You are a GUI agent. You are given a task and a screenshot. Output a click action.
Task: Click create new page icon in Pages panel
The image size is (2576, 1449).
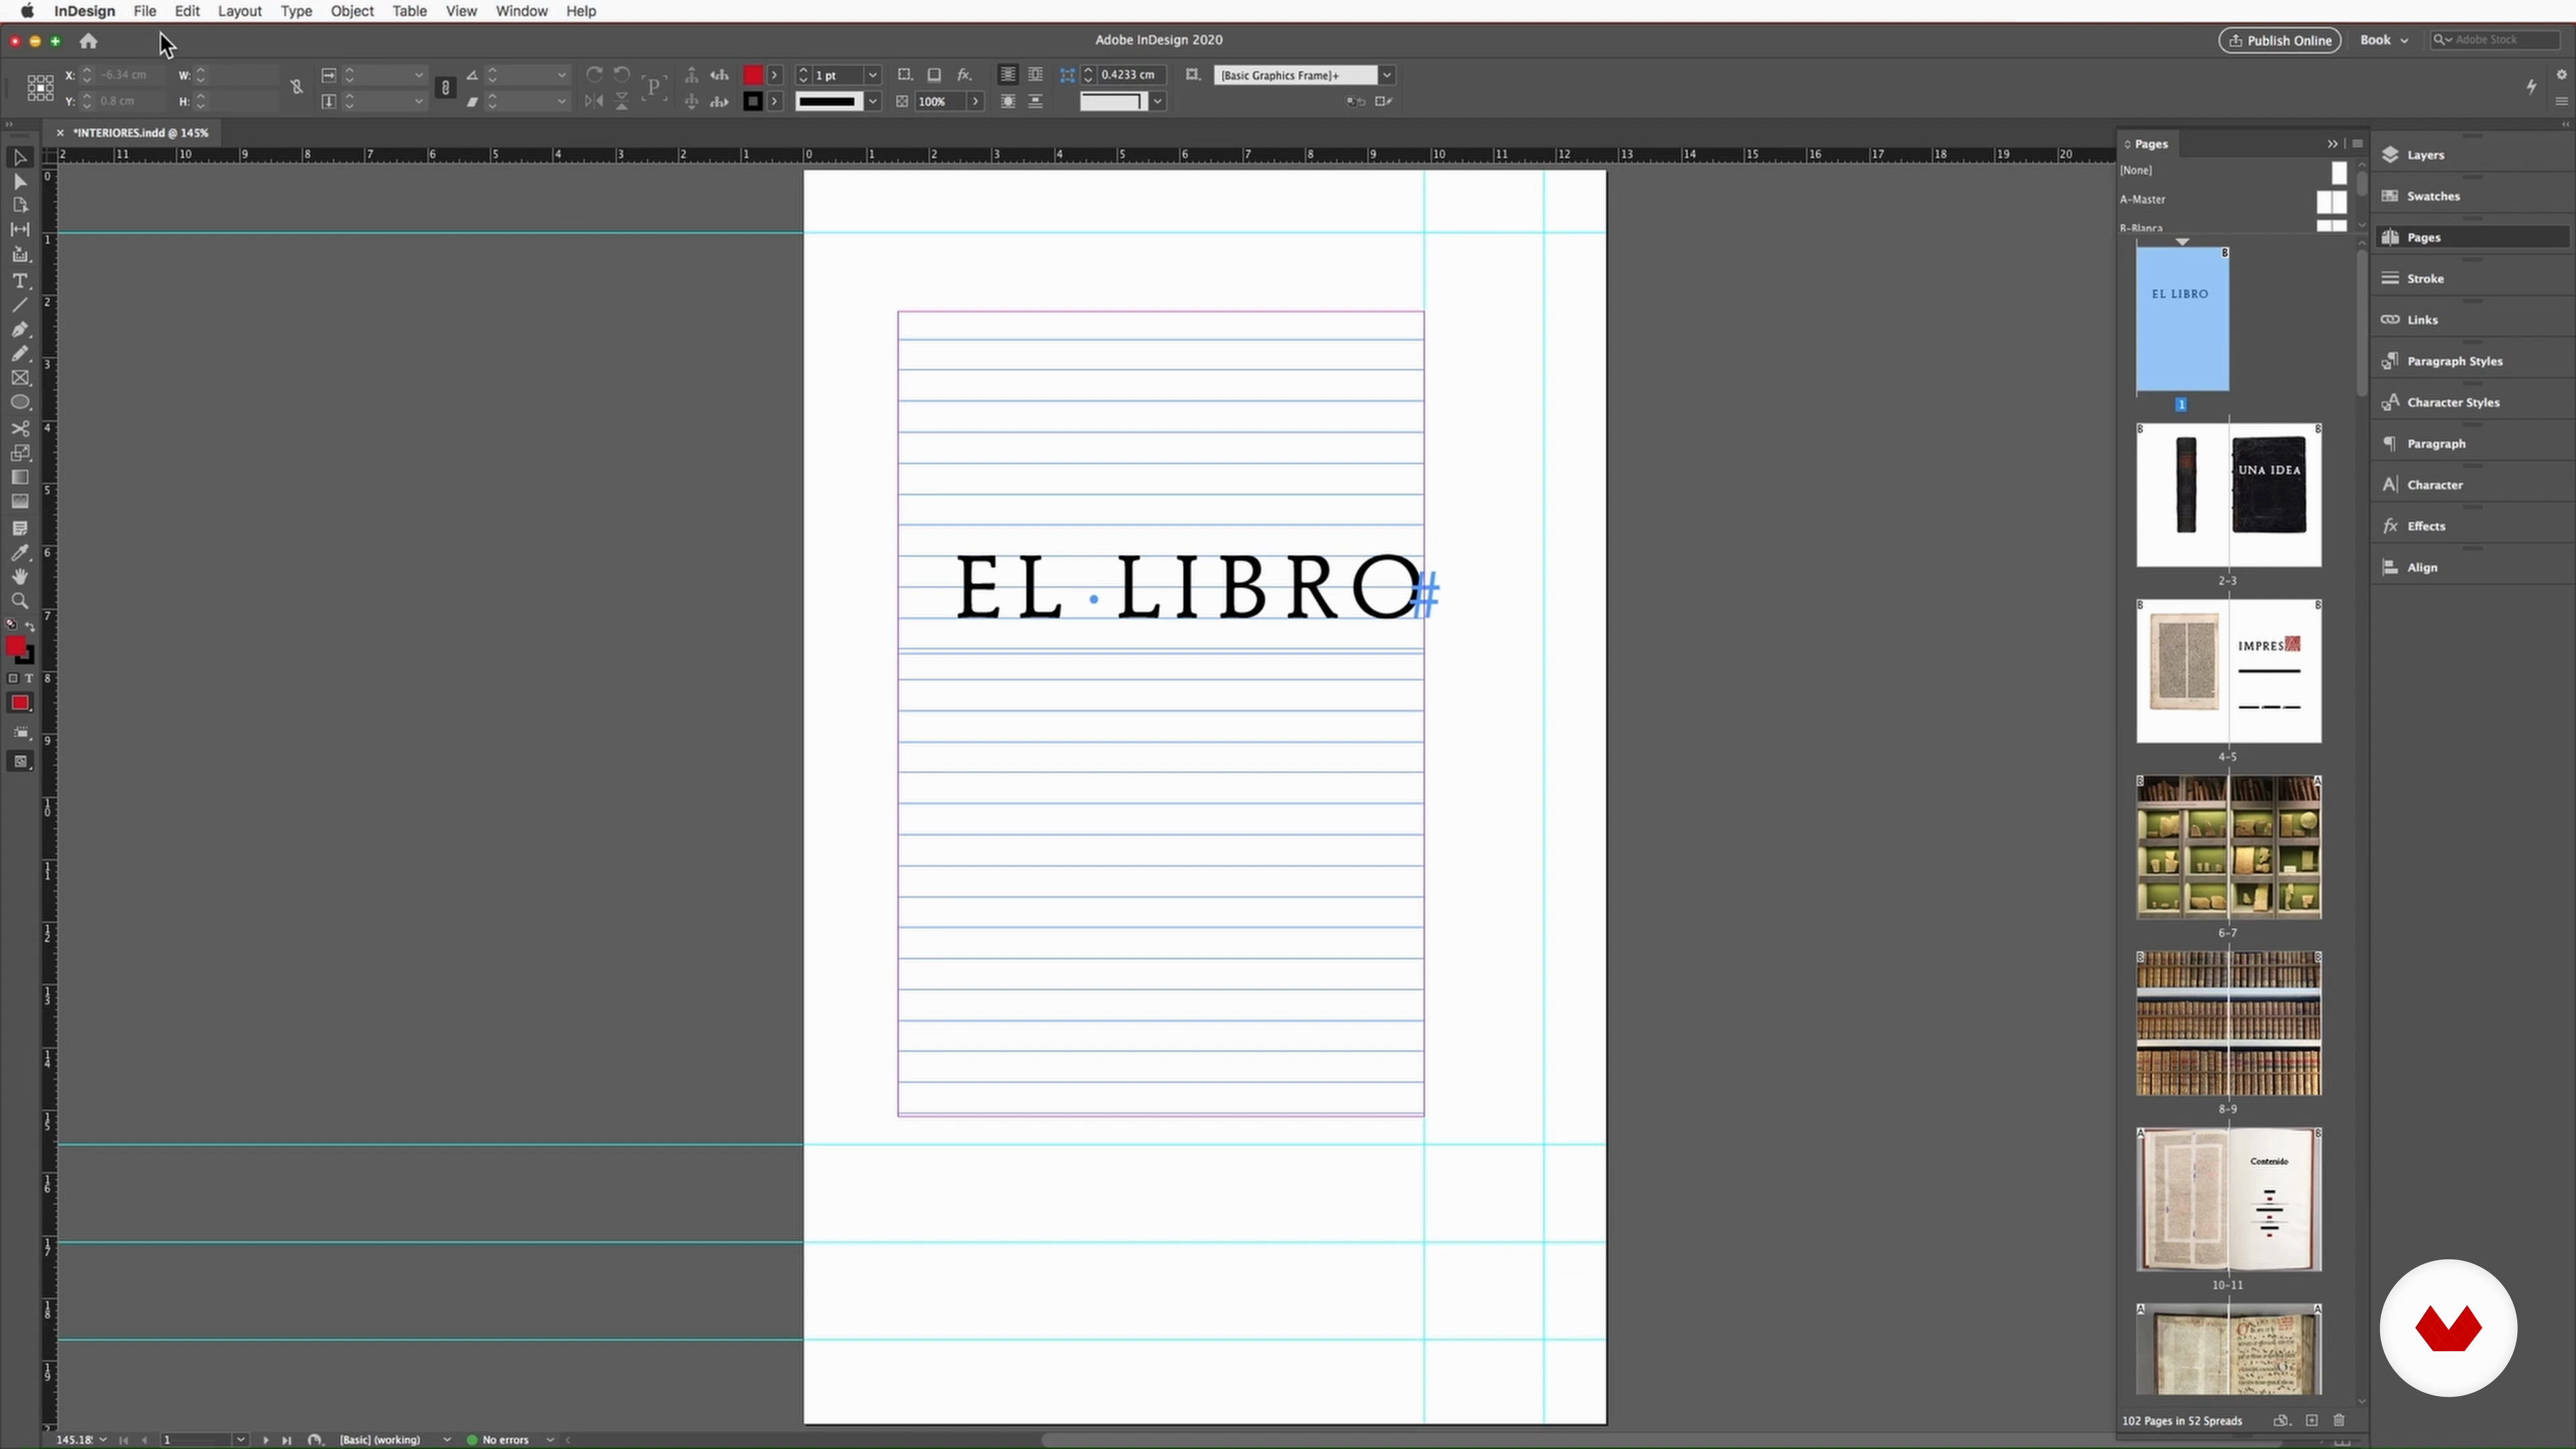point(2311,1420)
